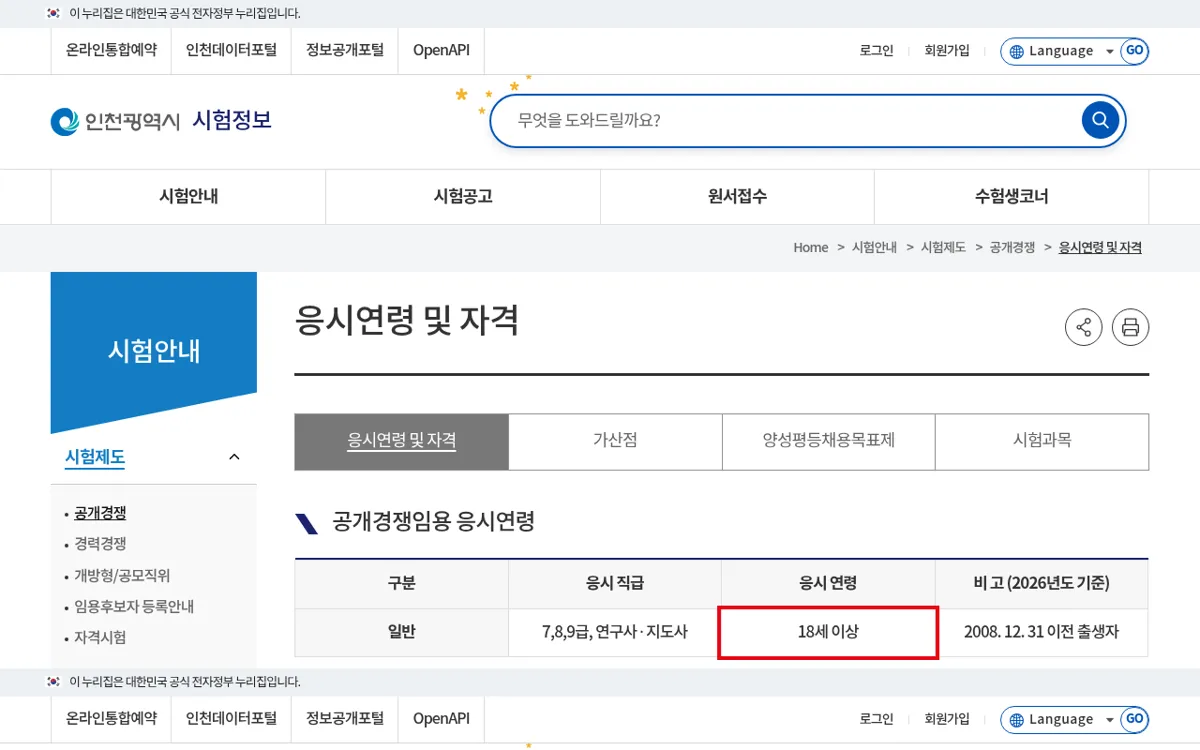Screen dimensions: 1200x750
Task: Select 자격시험 in the sidebar list
Action: [x=100, y=638]
